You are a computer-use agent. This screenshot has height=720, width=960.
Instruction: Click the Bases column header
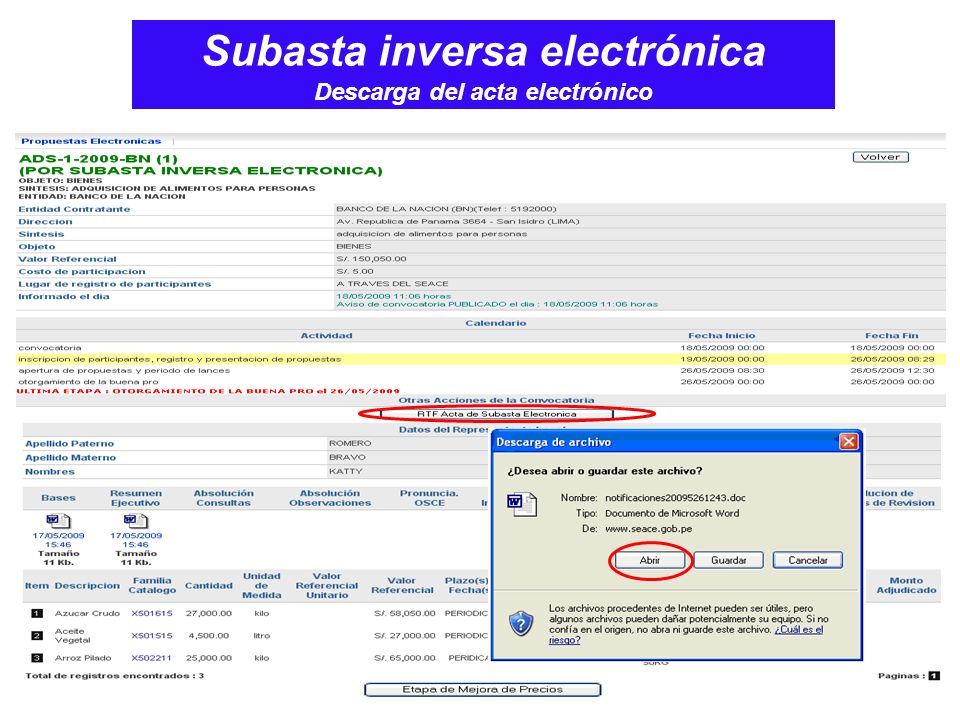[59, 498]
